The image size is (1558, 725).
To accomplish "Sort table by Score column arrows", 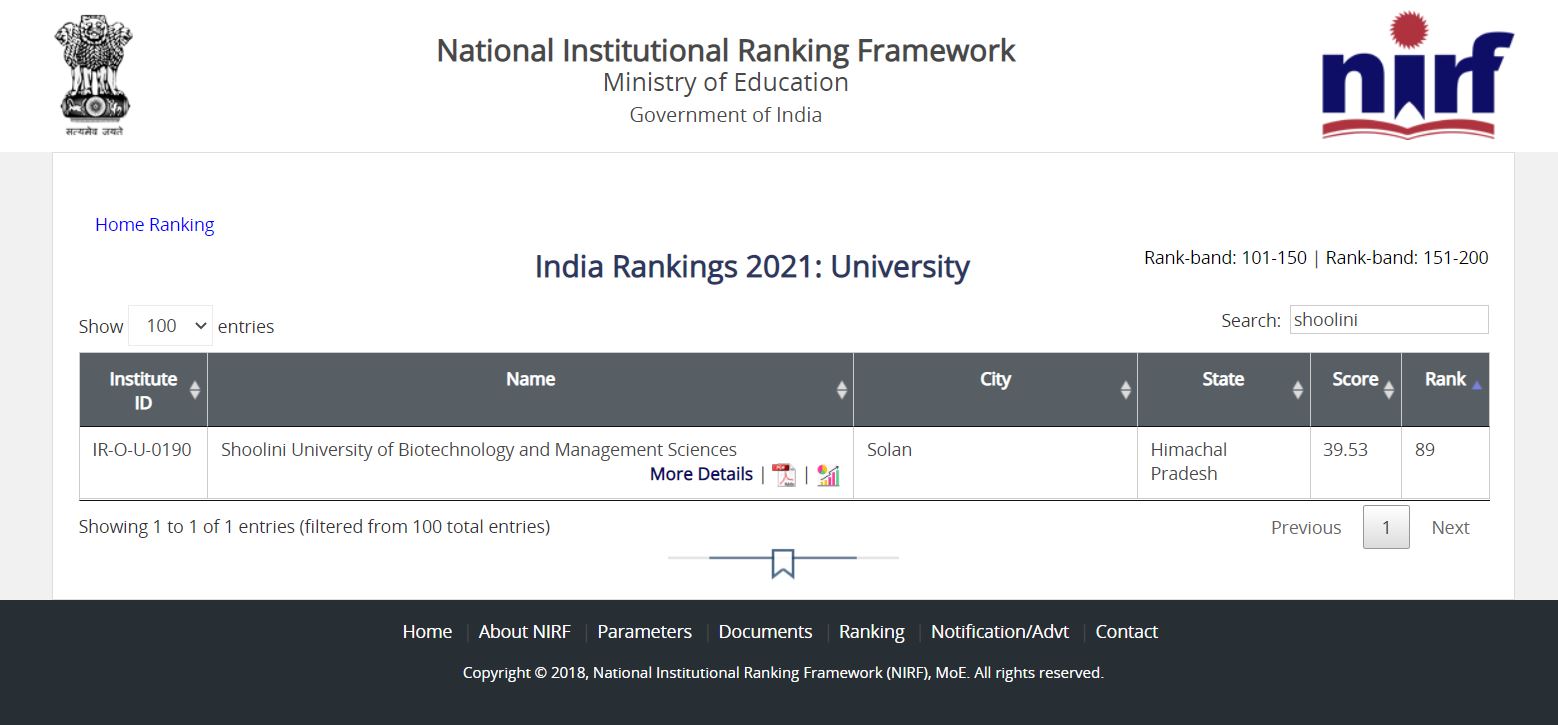I will click(x=1389, y=390).
